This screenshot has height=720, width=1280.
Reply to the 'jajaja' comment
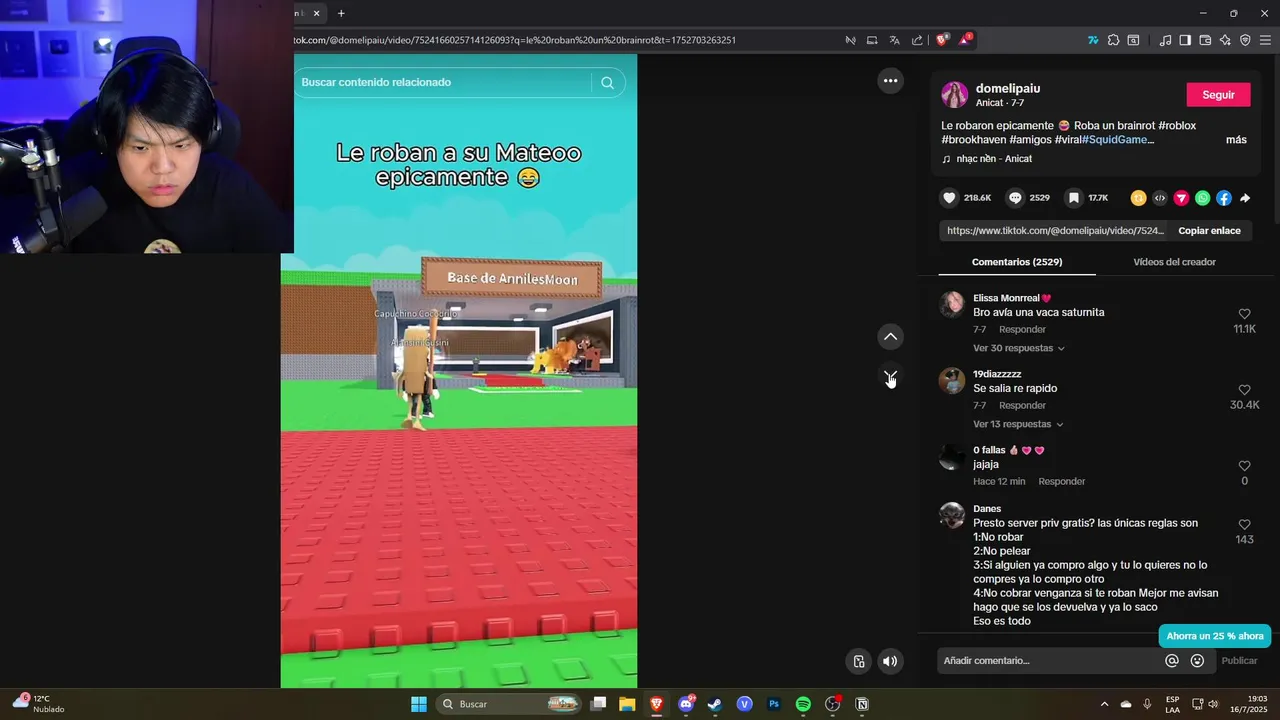1061,481
